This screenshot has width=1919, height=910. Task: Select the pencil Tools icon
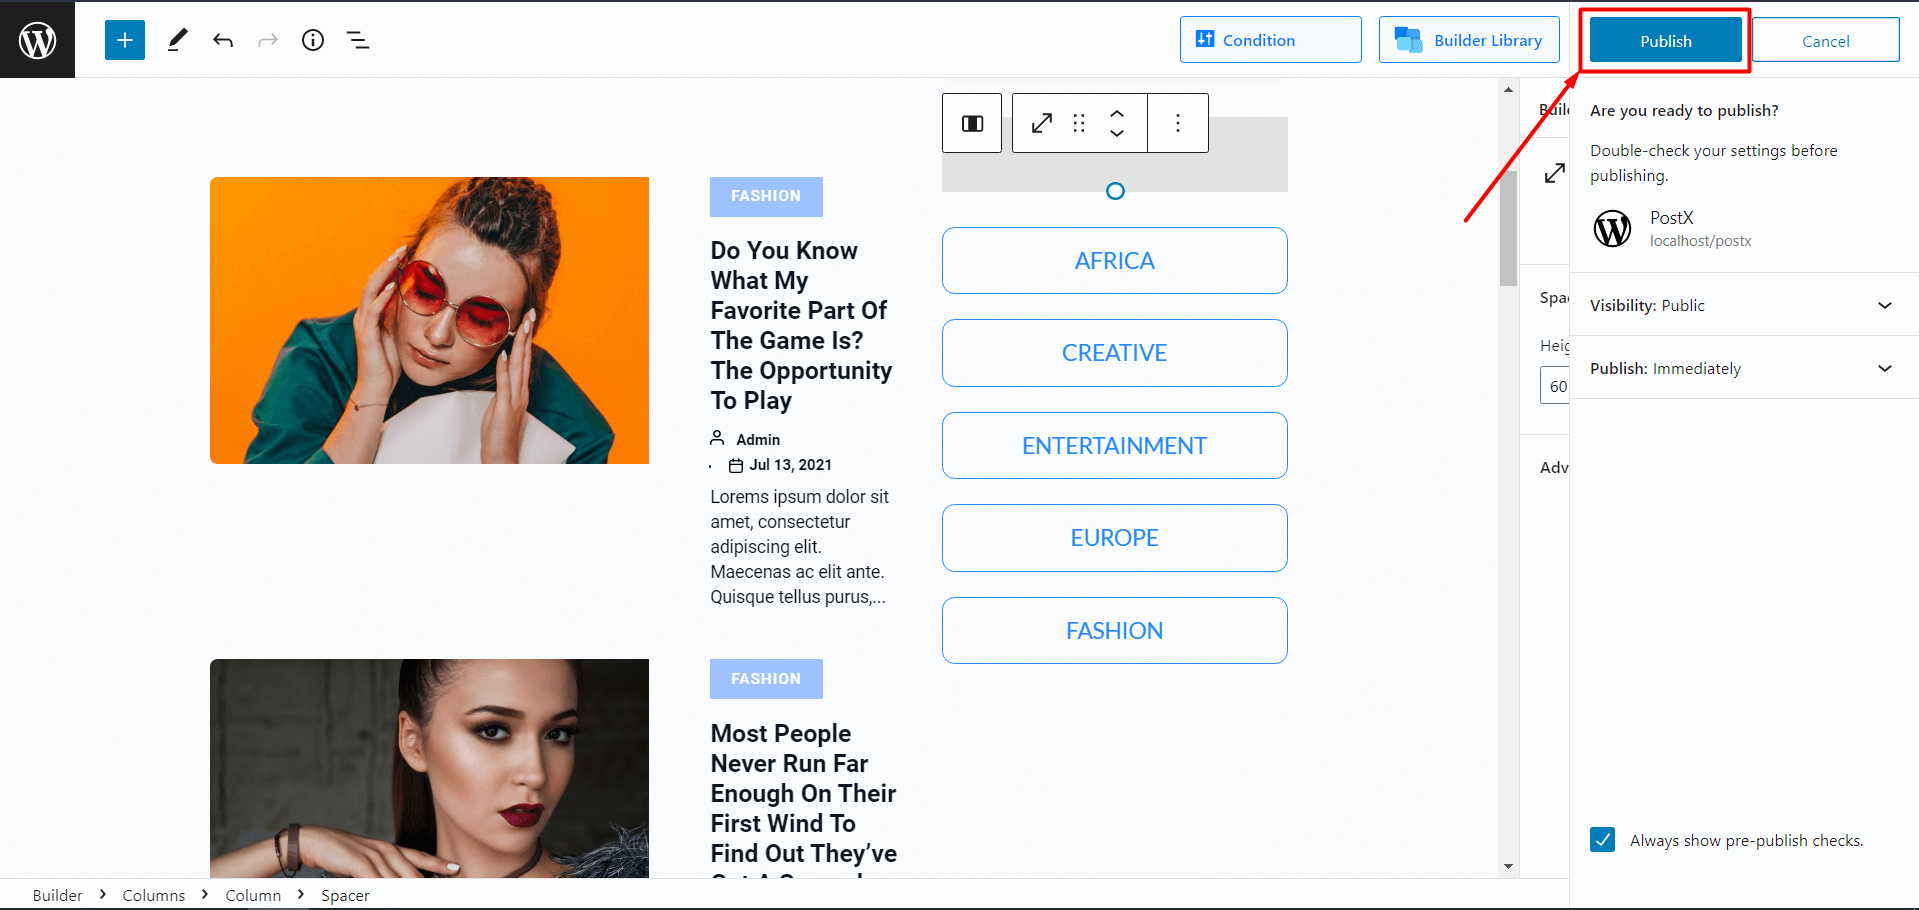(x=177, y=40)
